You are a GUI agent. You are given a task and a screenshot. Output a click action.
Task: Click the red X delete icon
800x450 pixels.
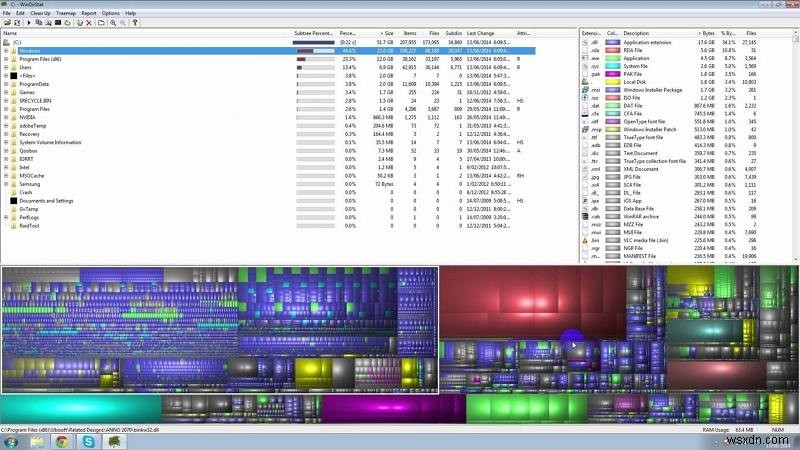pos(89,23)
